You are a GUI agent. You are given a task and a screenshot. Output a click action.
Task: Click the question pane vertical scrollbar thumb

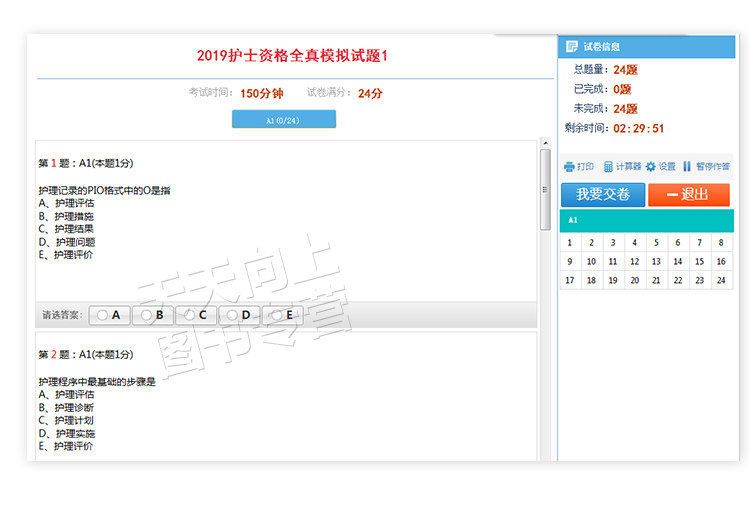point(545,189)
